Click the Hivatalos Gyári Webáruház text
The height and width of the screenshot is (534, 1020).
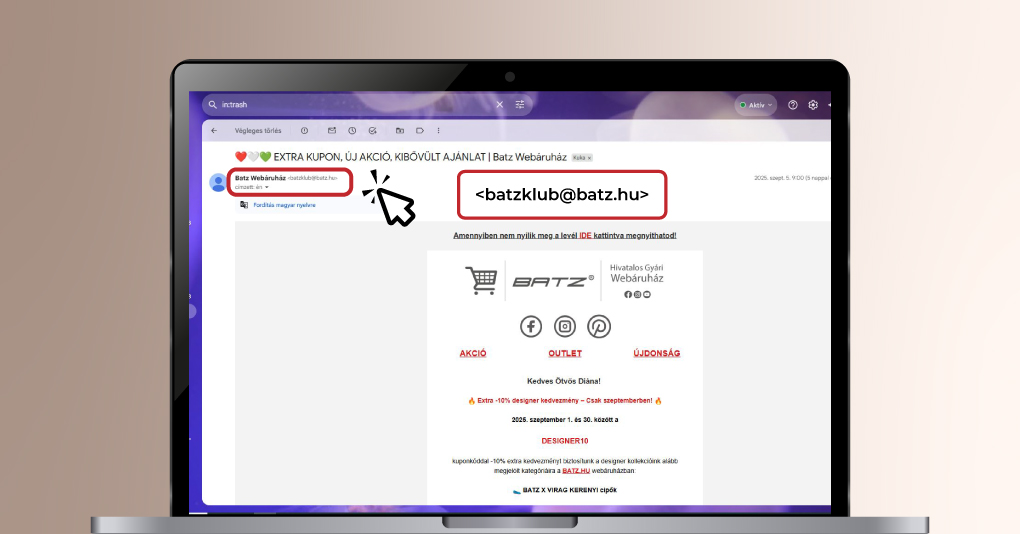click(637, 273)
